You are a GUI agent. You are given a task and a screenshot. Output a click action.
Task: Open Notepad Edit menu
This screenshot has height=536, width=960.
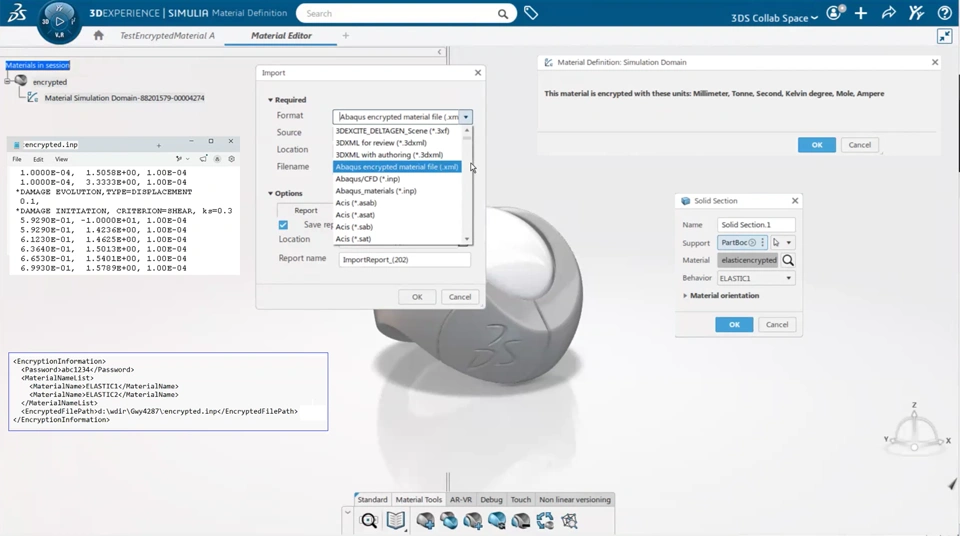[38, 159]
